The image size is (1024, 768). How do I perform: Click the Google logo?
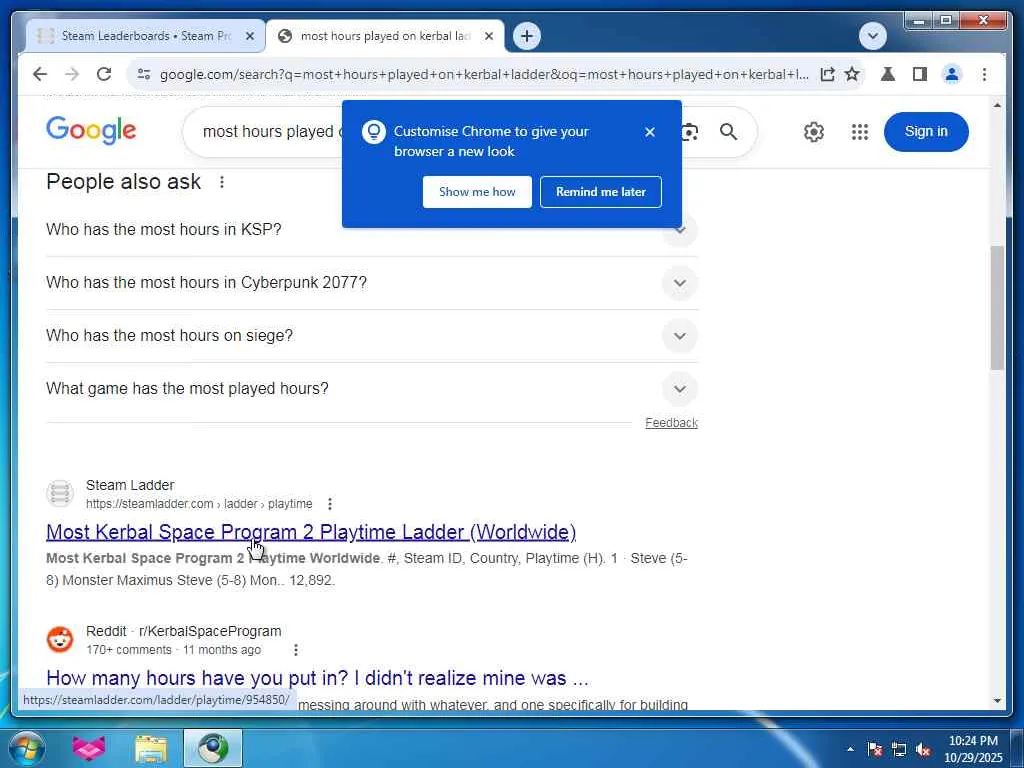tap(91, 131)
